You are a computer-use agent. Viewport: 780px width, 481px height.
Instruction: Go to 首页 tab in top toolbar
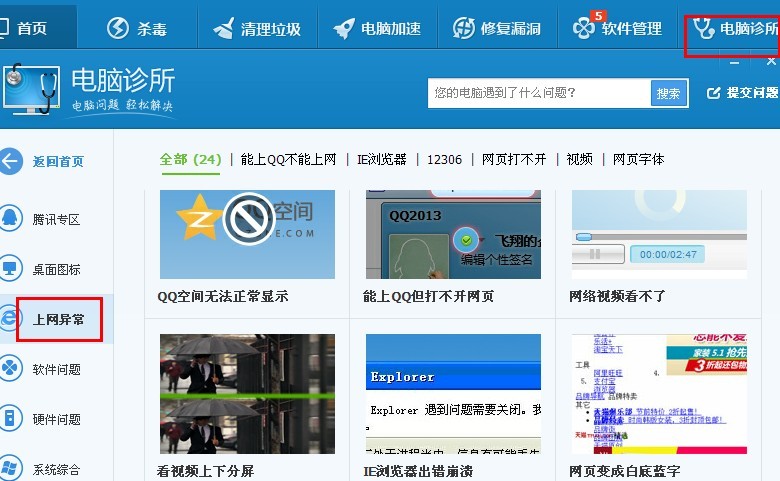[32, 28]
